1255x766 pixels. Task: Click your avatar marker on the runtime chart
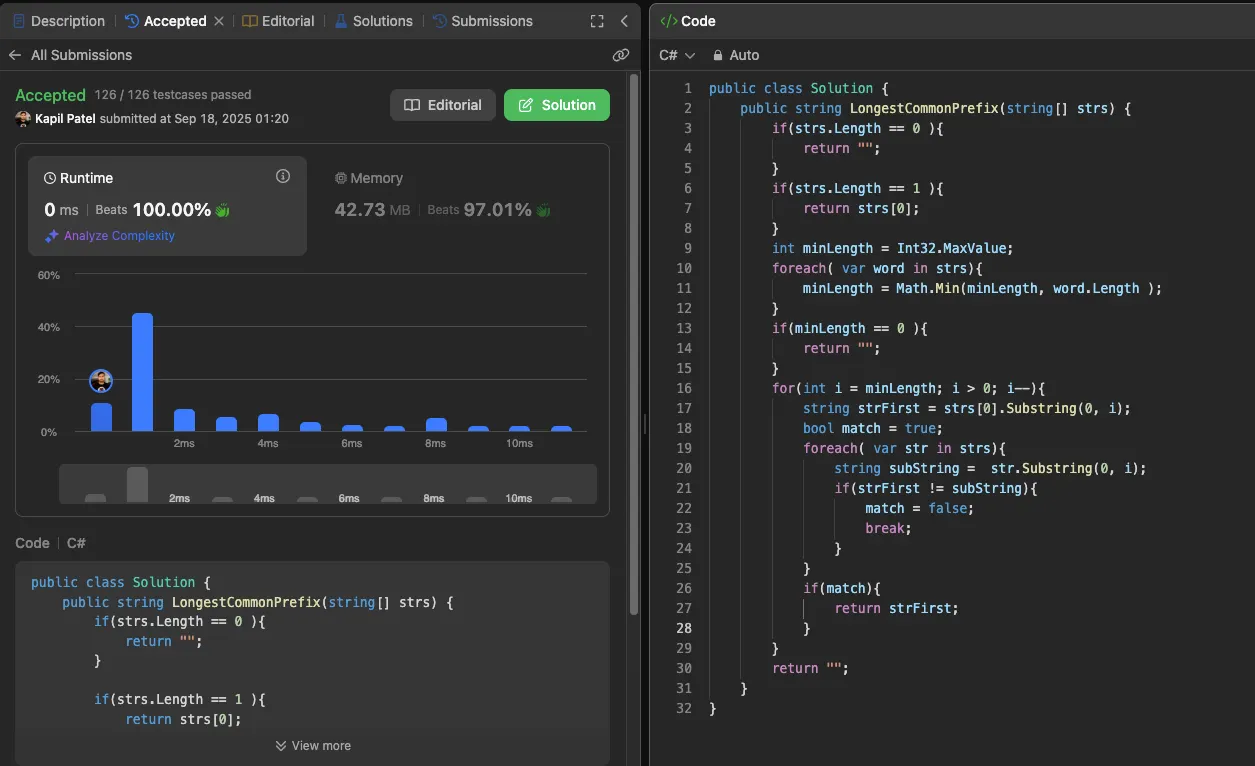(x=100, y=381)
